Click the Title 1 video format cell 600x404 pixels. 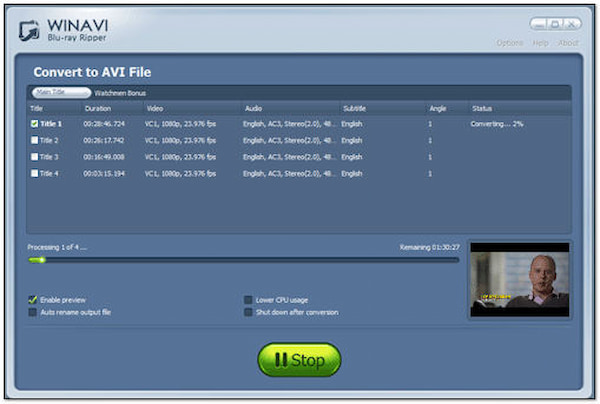[180, 124]
